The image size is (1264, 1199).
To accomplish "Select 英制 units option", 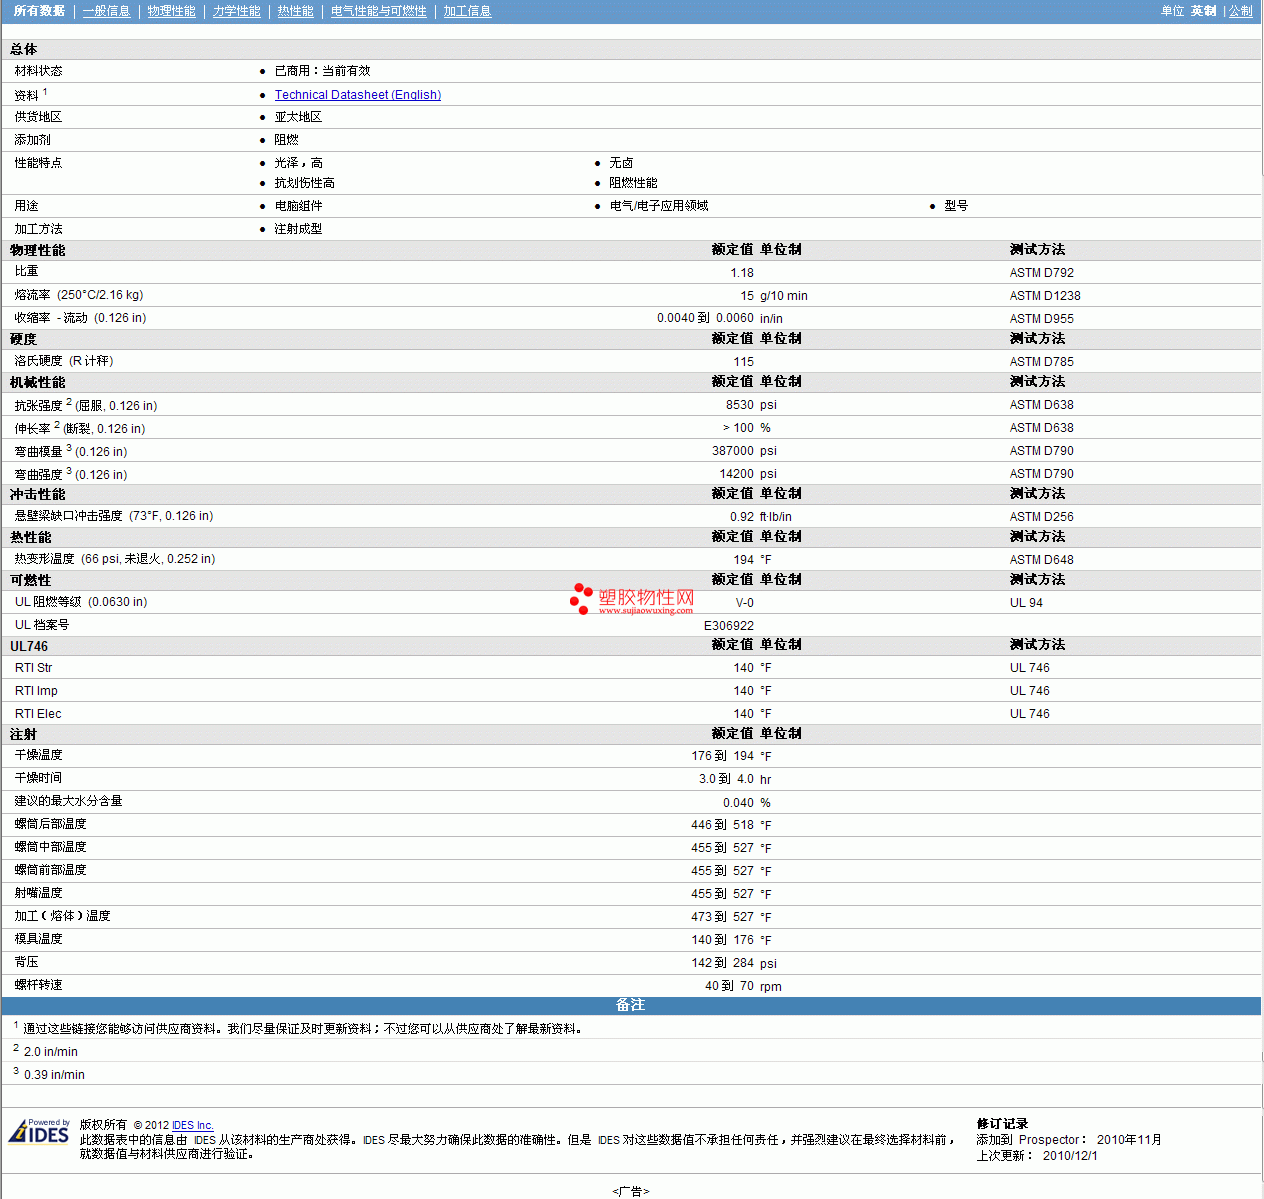I will (1203, 11).
